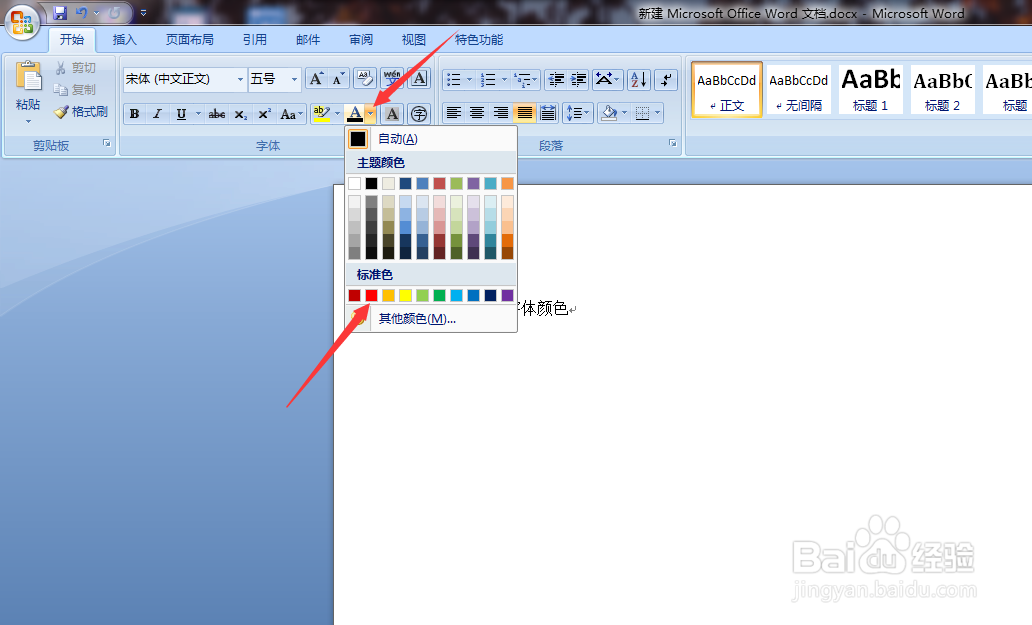Image resolution: width=1032 pixels, height=625 pixels.
Task: Switch to the 页面布局 ribbon tab
Action: tap(190, 39)
